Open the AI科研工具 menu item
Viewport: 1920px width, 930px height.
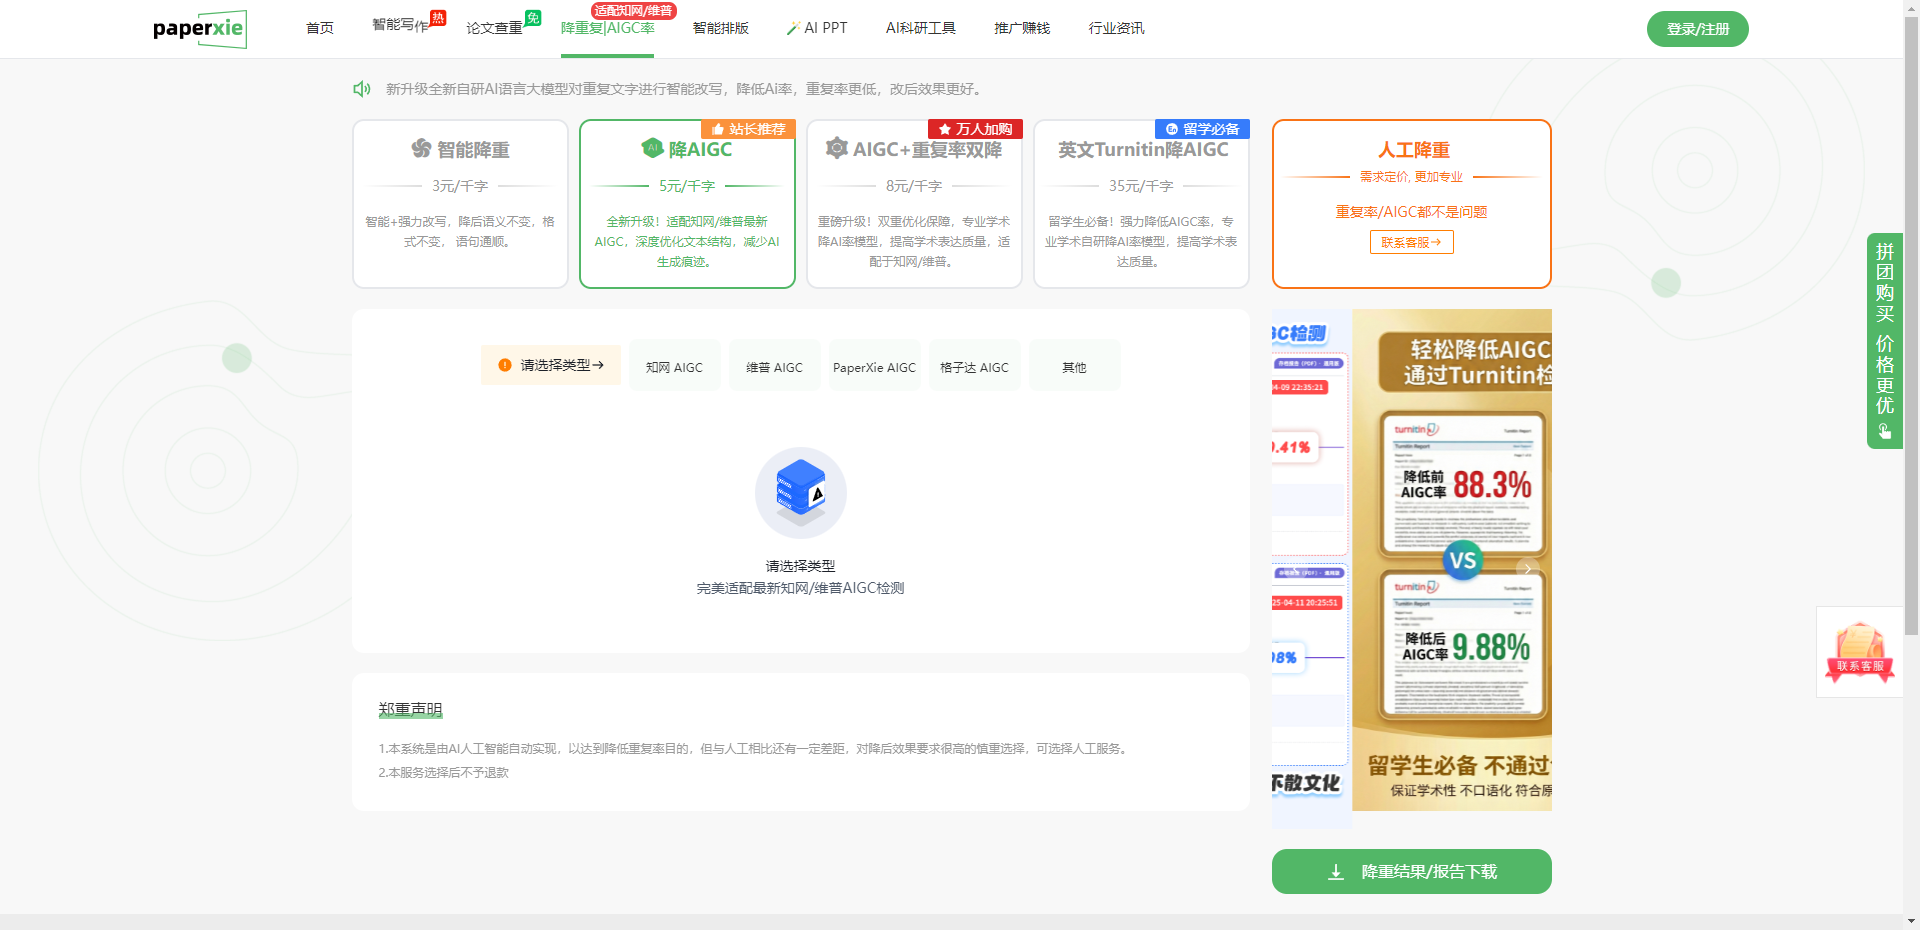pos(921,28)
